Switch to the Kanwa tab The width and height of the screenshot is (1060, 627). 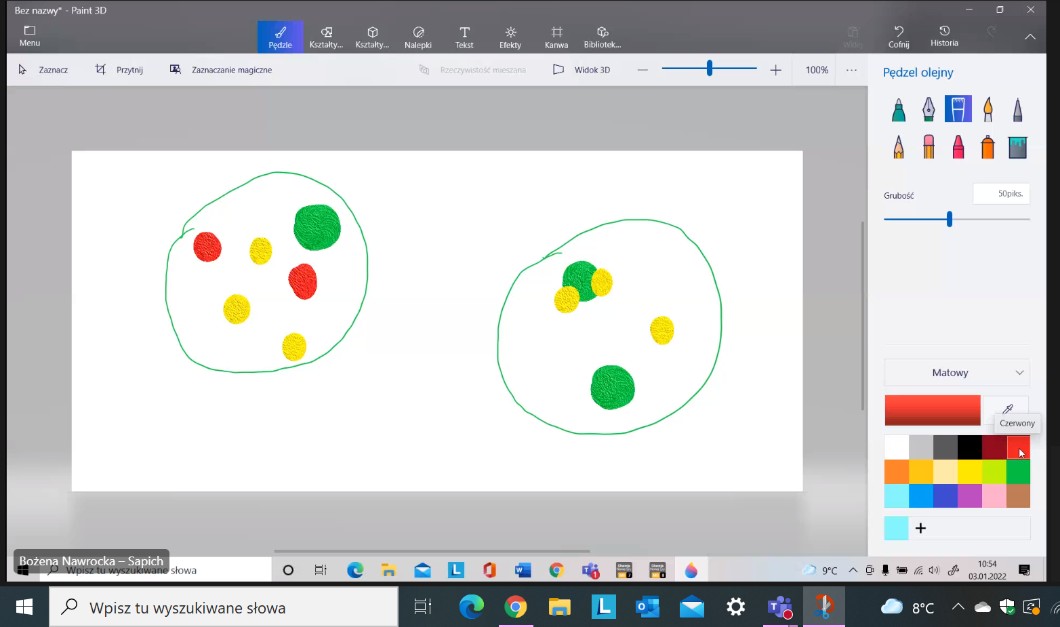click(557, 37)
